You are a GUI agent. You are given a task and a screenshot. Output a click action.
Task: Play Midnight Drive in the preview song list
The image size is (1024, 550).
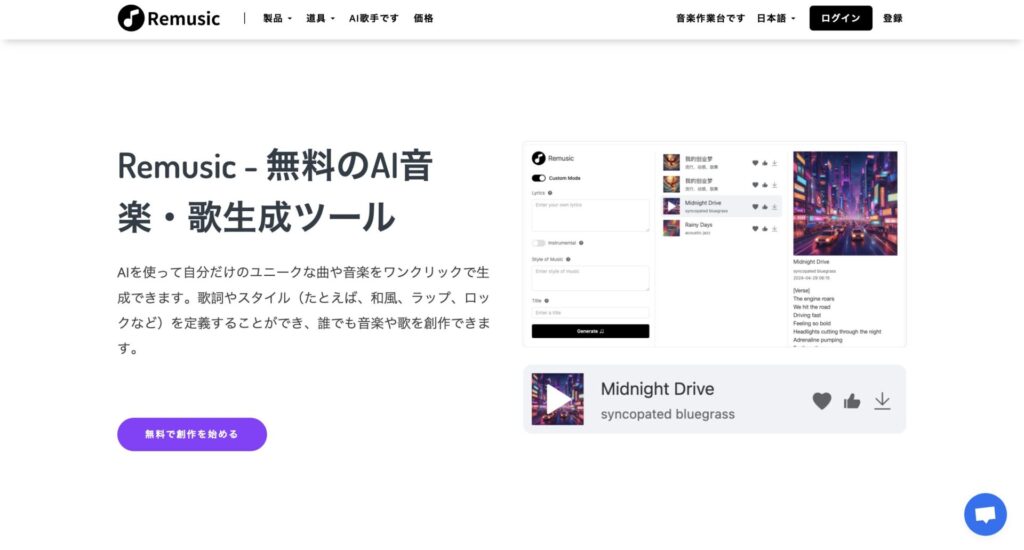(x=671, y=206)
